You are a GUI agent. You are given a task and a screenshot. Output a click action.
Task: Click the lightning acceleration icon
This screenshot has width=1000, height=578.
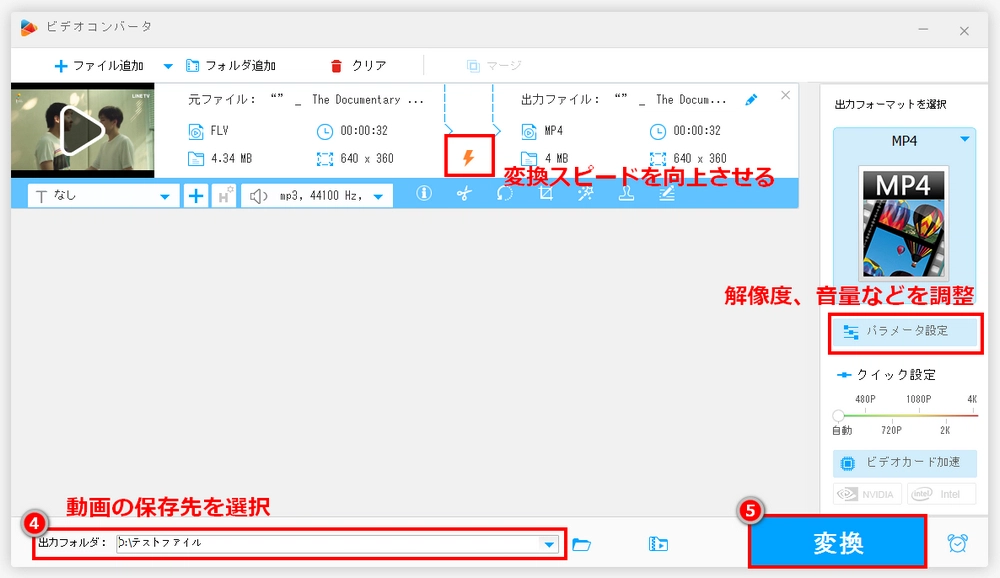tap(469, 157)
